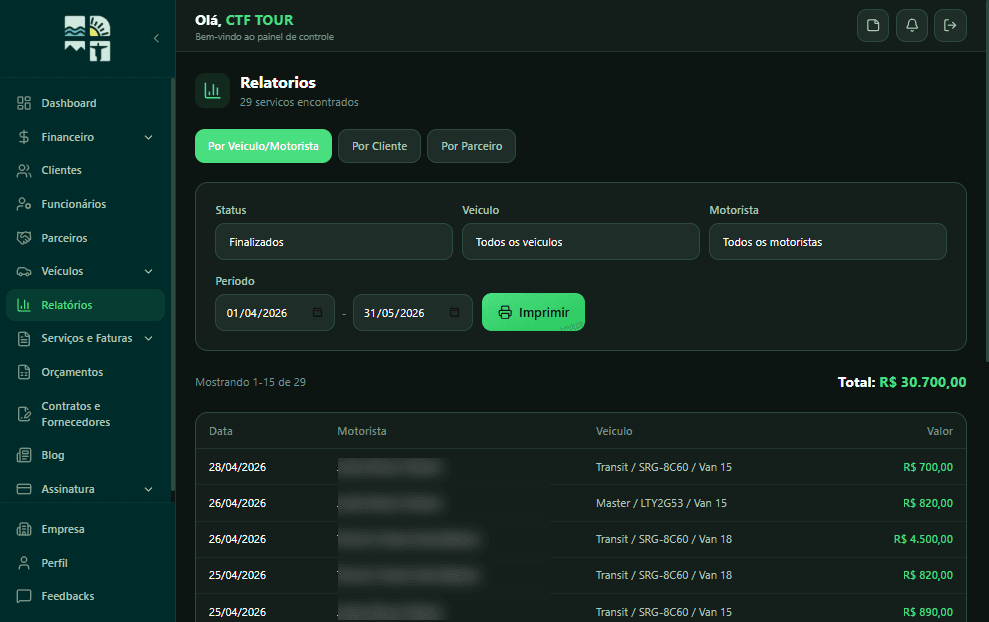
Task: Switch to the Por Parceiro tab
Action: [471, 146]
